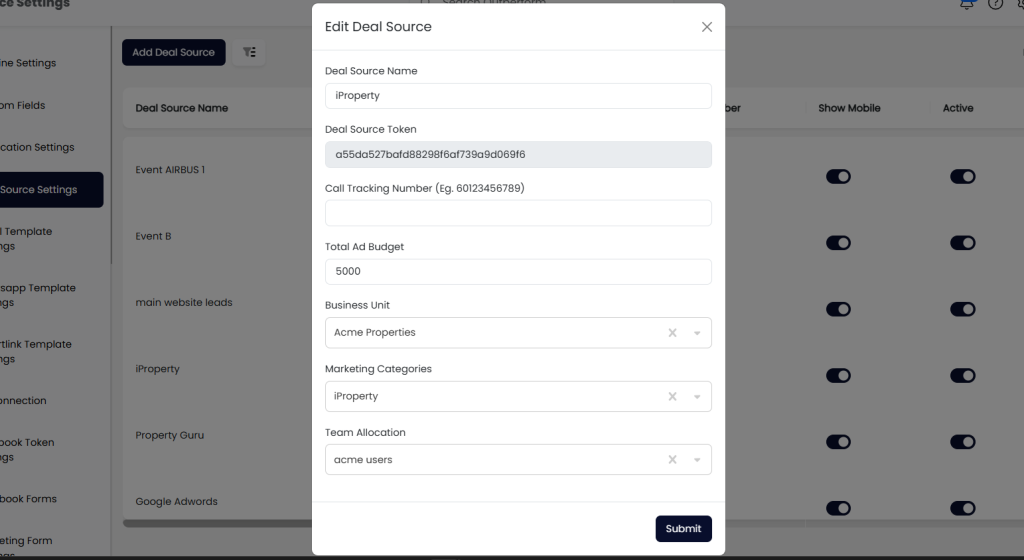Open the Team Allocation dropdown arrow

(x=697, y=460)
